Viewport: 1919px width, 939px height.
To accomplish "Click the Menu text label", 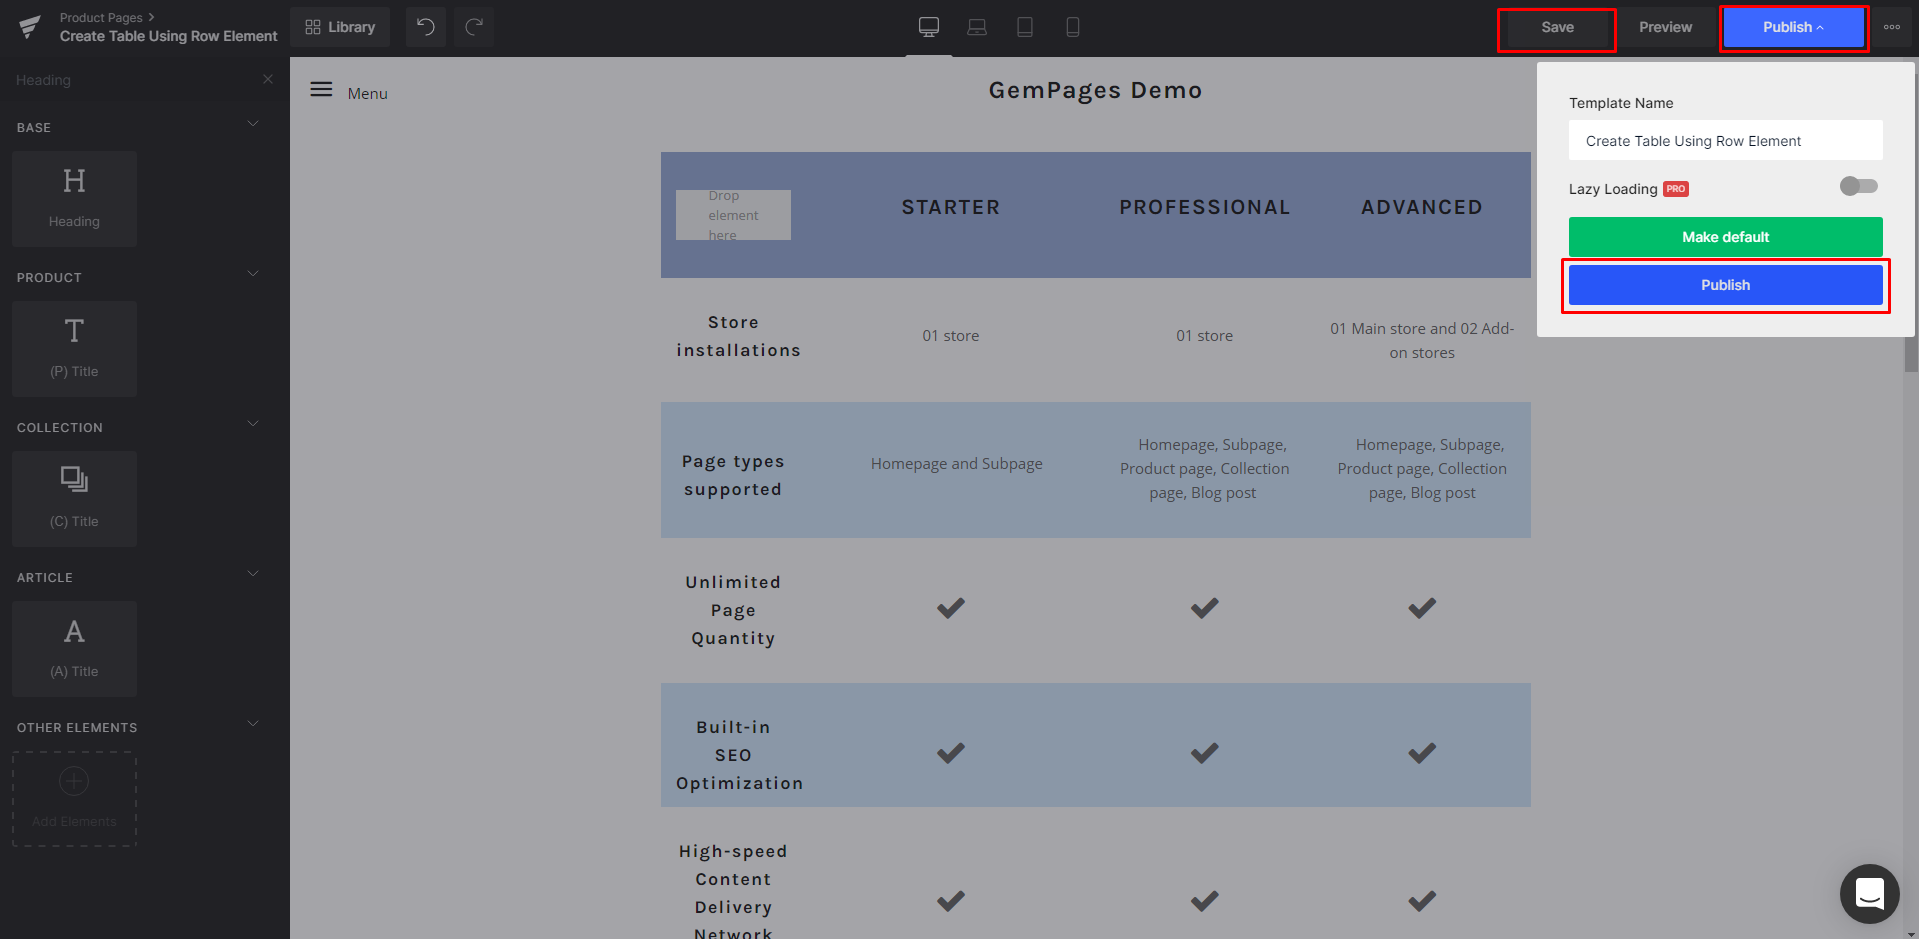I will [367, 93].
